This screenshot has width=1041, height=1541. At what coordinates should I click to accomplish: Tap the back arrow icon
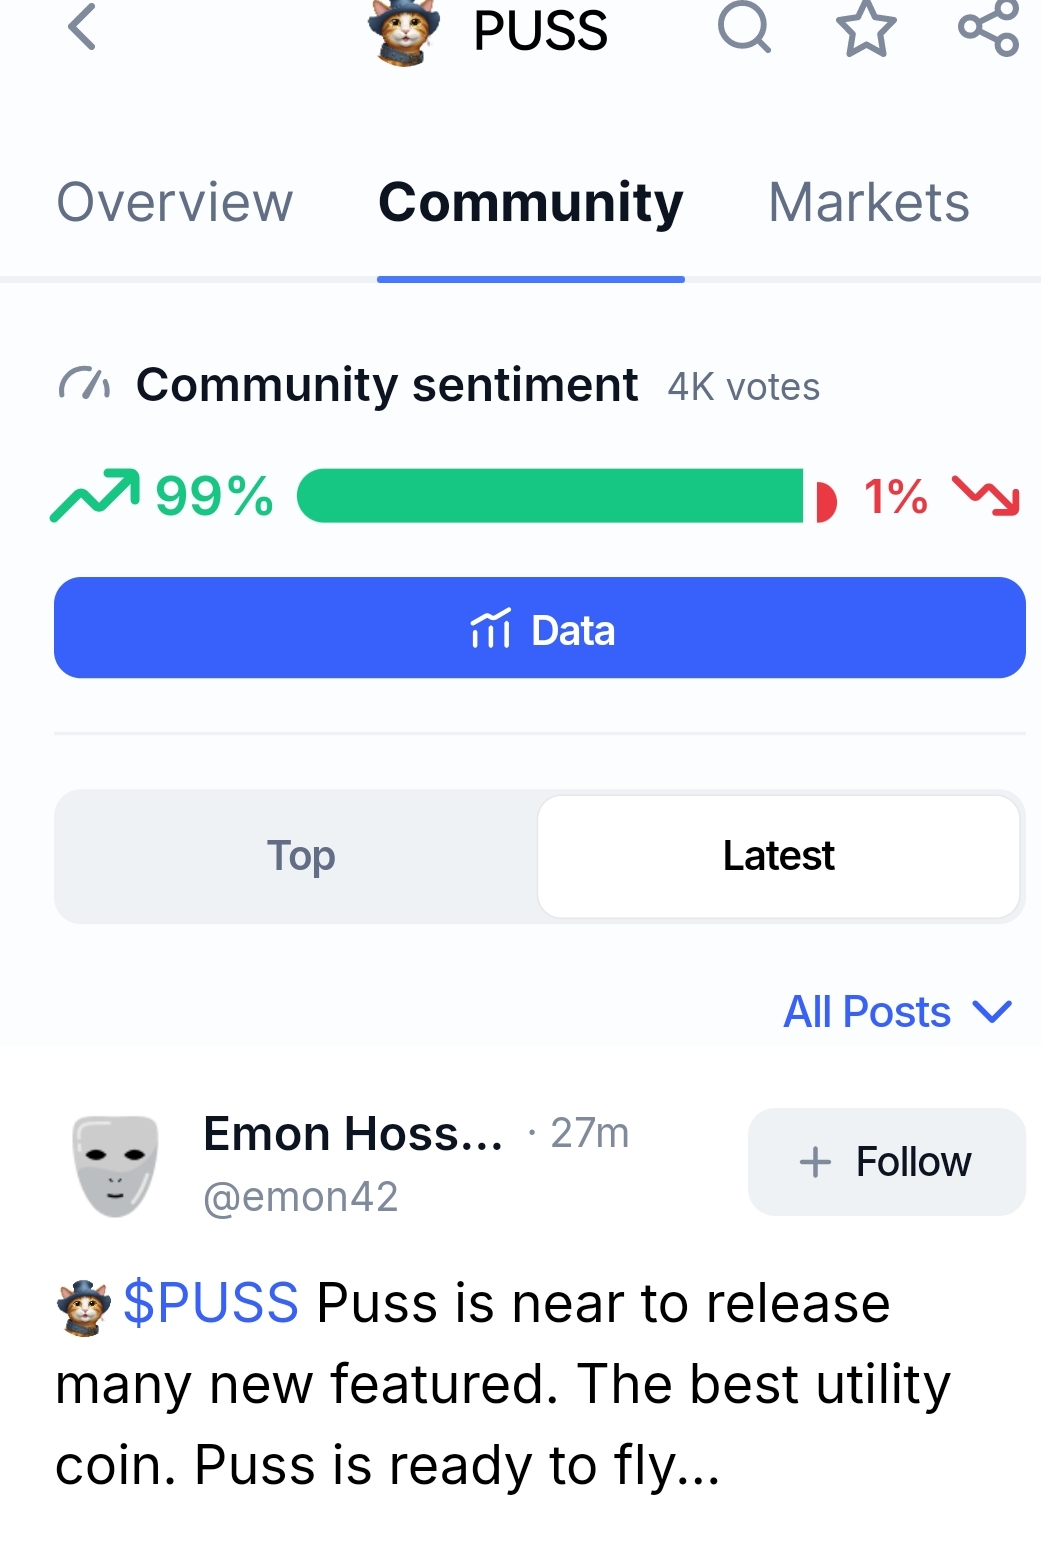click(x=83, y=27)
